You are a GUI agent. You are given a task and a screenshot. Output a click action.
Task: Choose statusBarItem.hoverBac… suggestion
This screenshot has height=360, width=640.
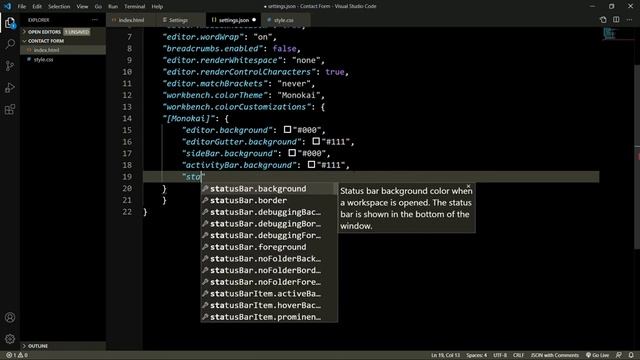click(269, 305)
